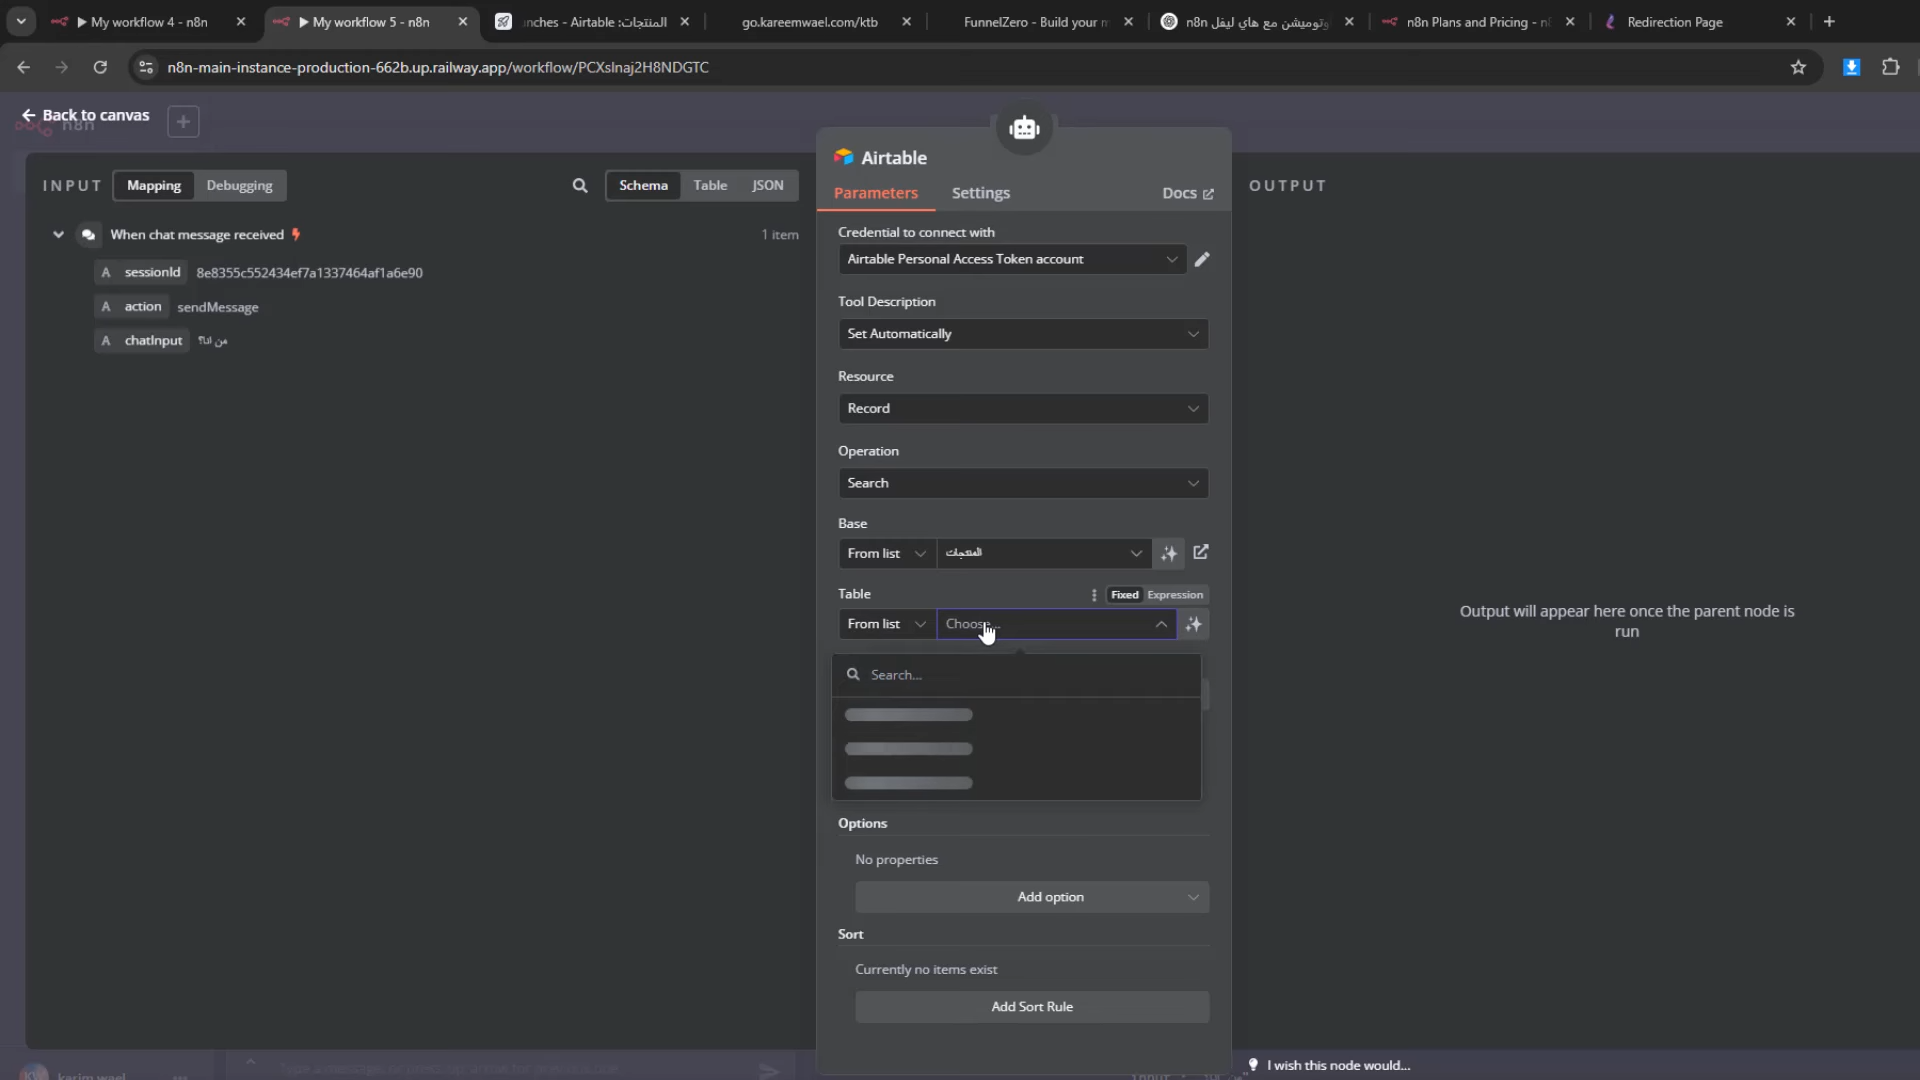
Task: Switch to the Settings tab
Action: pos(980,193)
